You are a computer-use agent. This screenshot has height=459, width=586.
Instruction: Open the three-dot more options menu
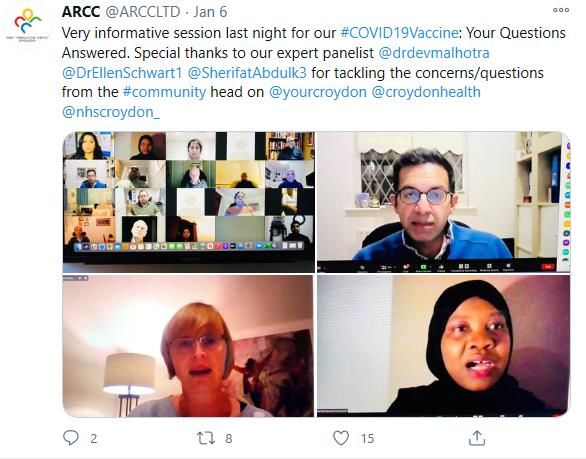[x=561, y=10]
